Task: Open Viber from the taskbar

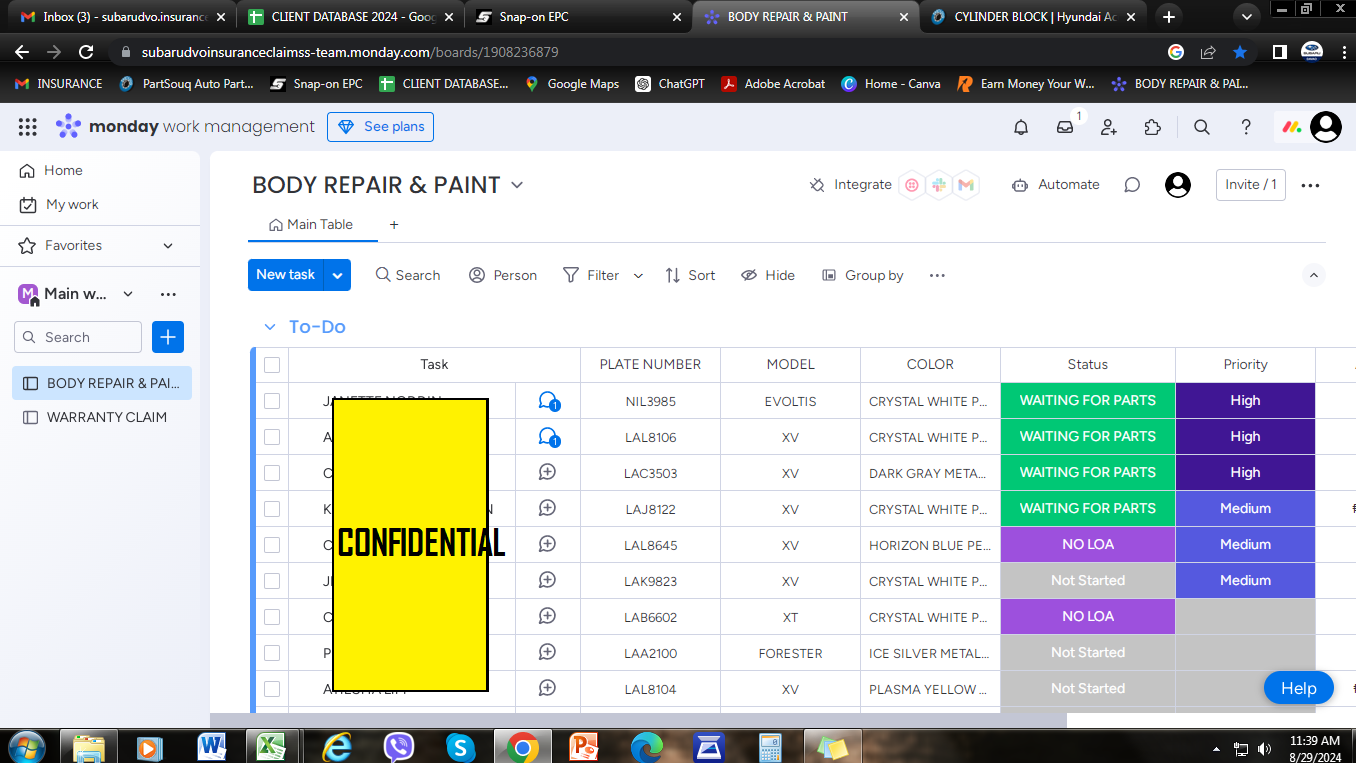Action: pos(399,745)
